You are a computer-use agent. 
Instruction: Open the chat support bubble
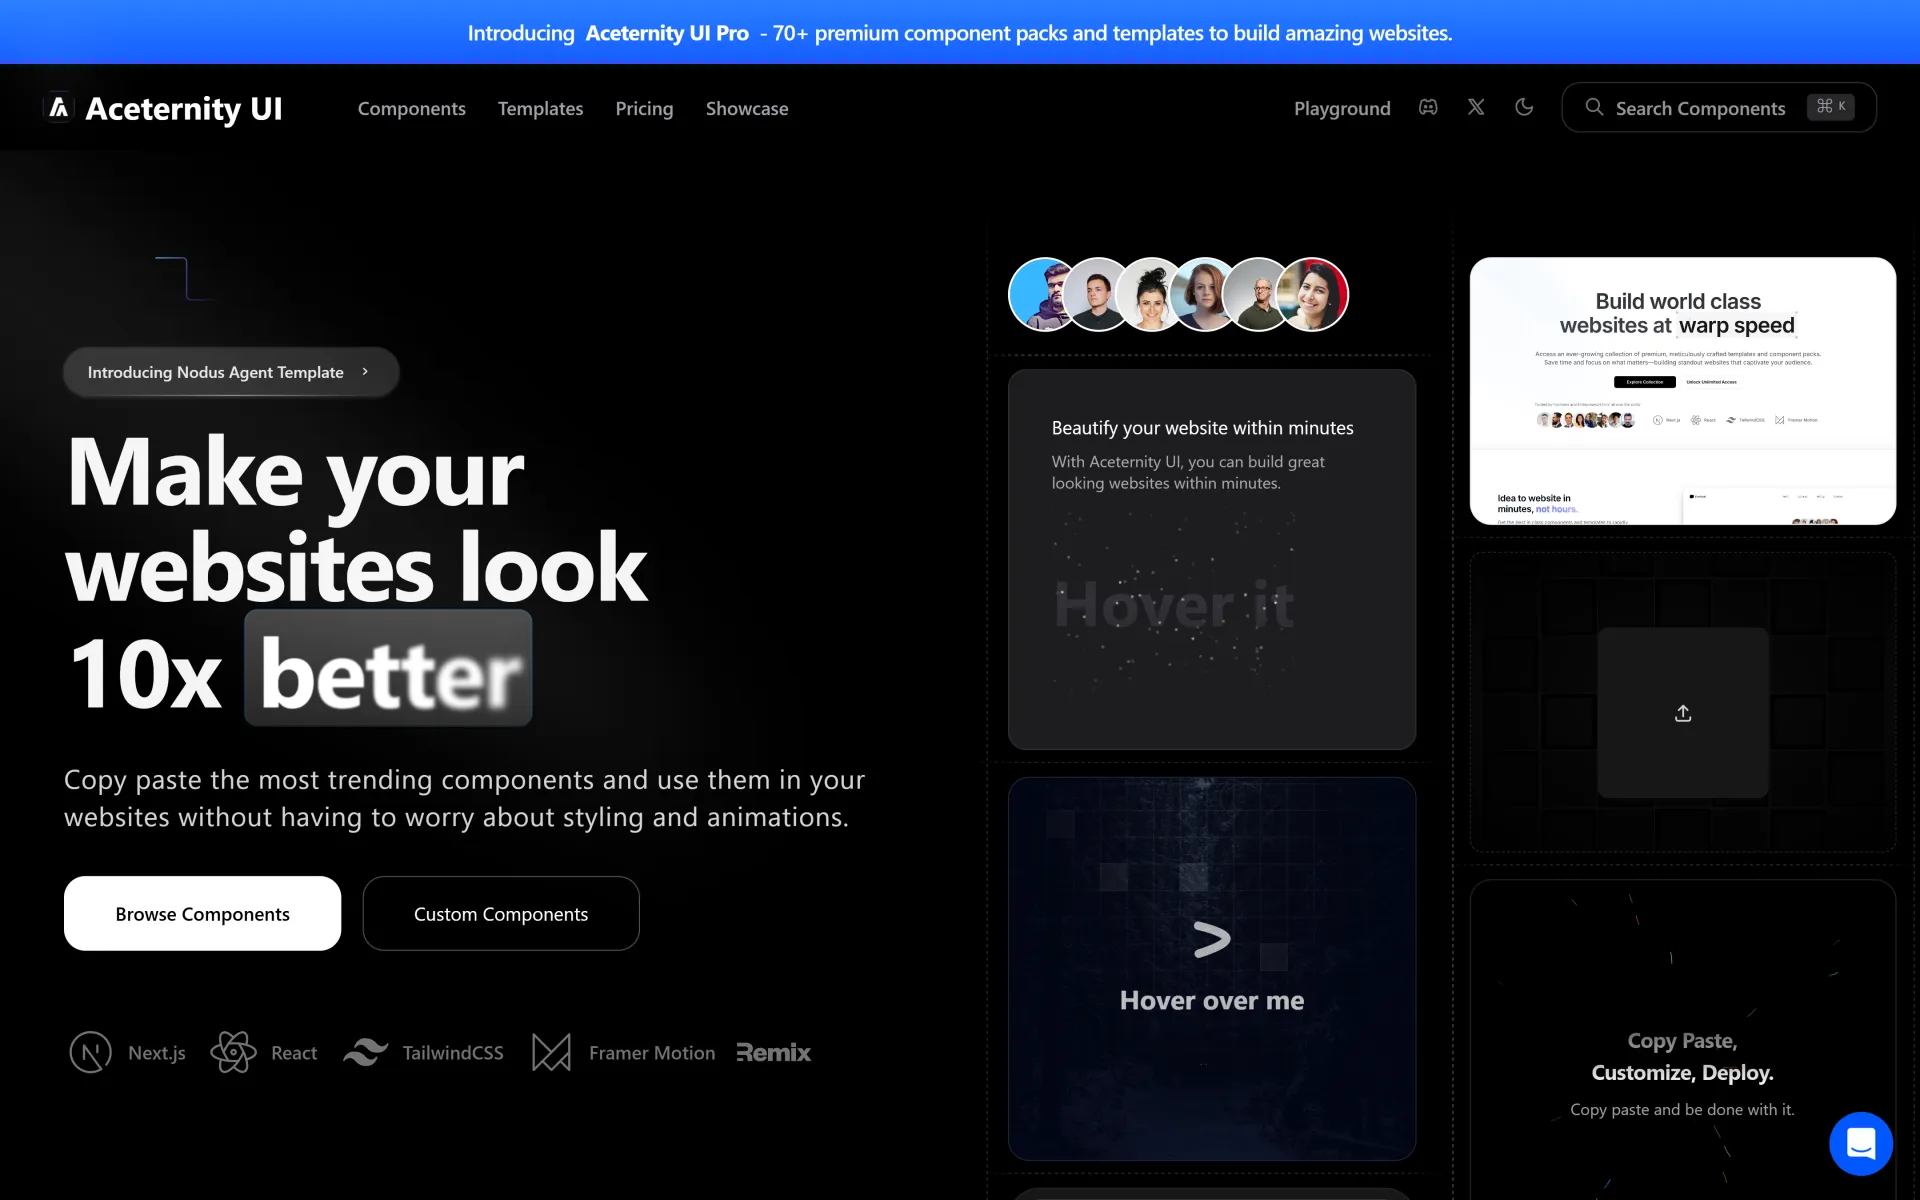1860,1143
